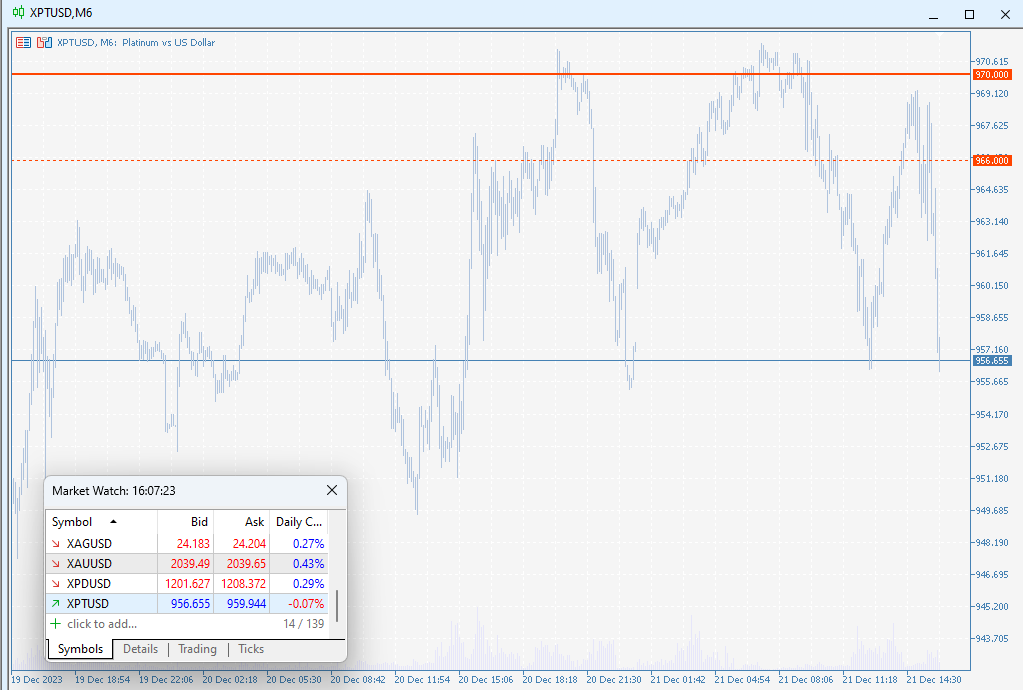Screen dimensions: 1023x690
Task: Sort by the Symbol column header
Action: point(102,522)
